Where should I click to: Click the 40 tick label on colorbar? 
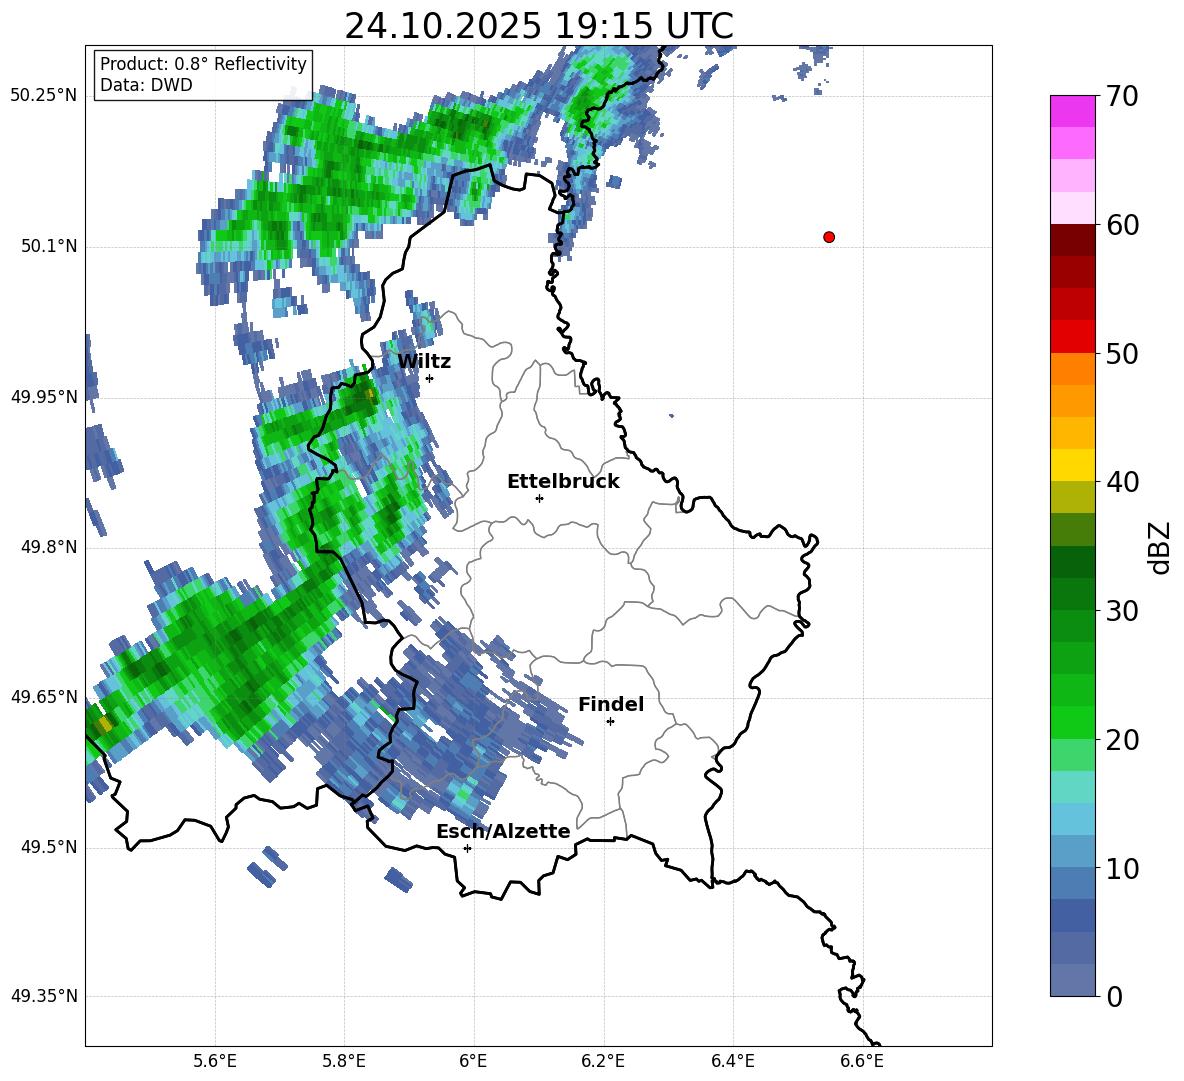pyautogui.click(x=1122, y=482)
